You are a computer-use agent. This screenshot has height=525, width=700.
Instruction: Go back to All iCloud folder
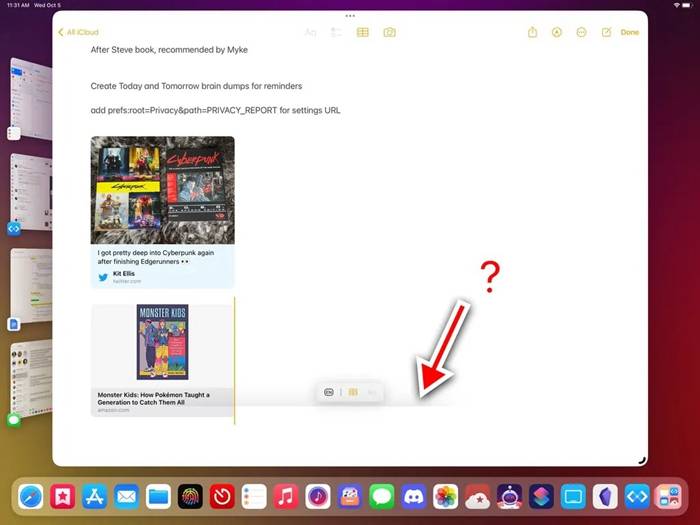pyautogui.click(x=78, y=32)
